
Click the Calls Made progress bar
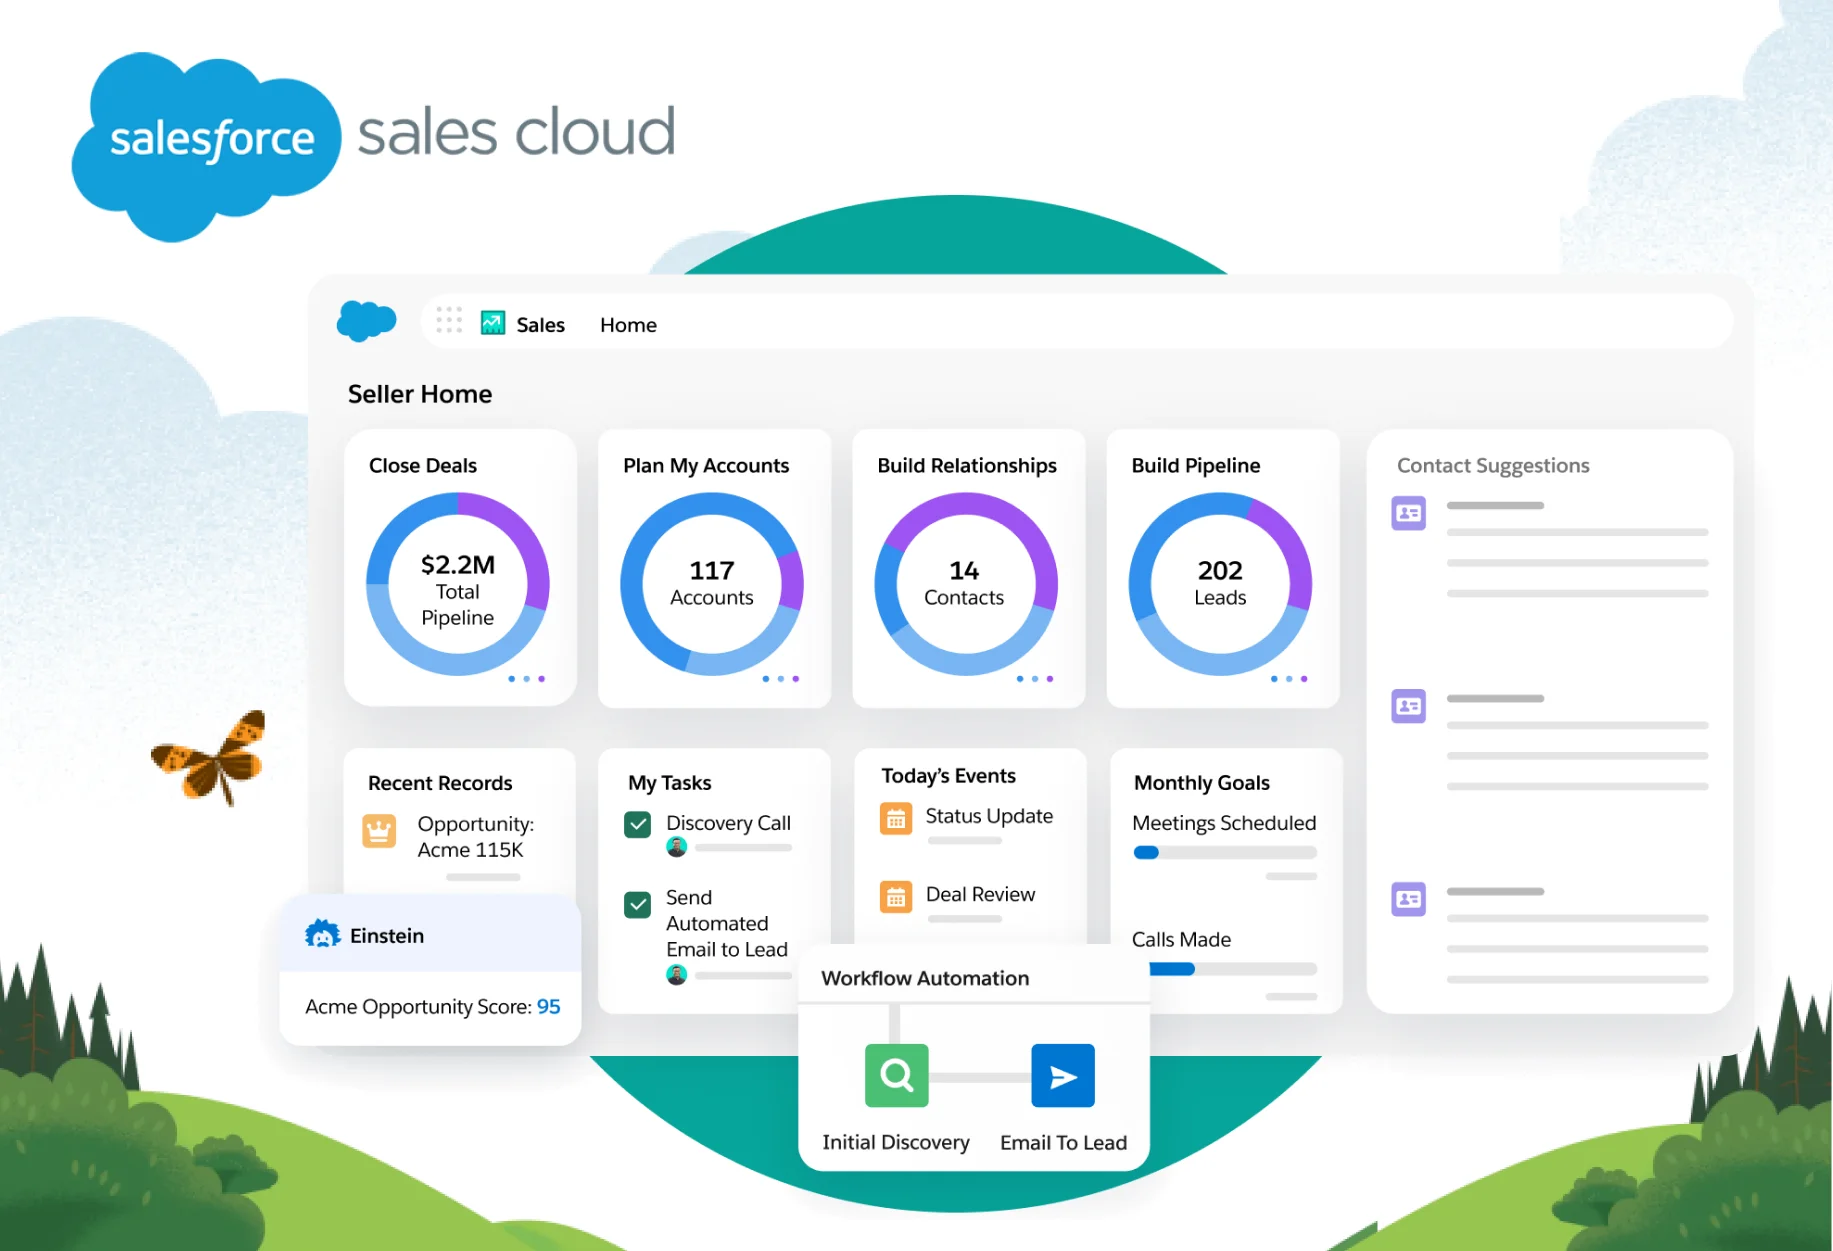(x=1223, y=968)
